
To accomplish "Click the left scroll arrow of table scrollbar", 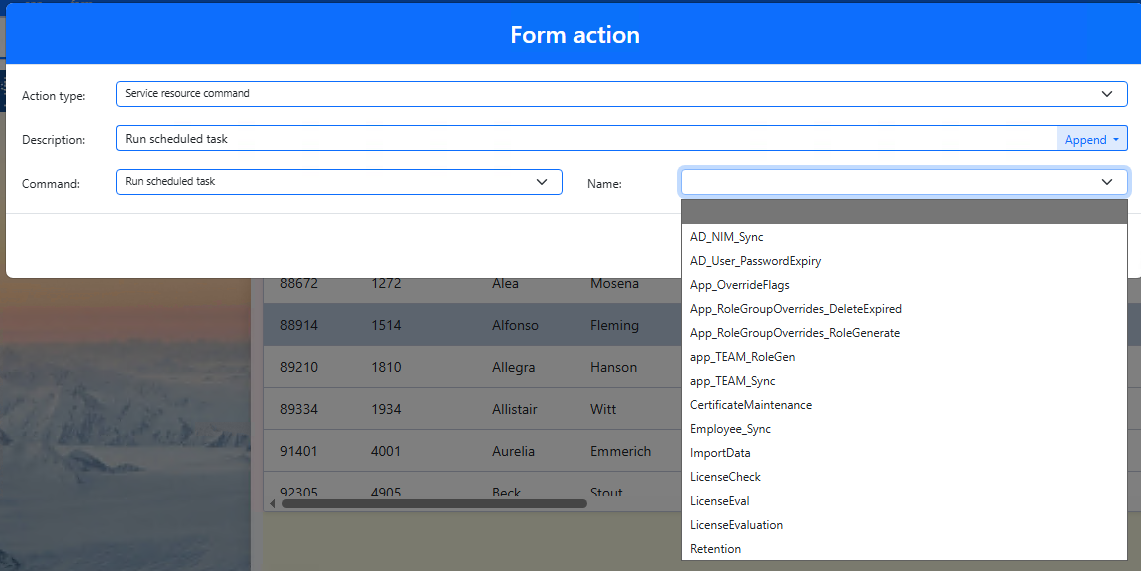I will 273,503.
